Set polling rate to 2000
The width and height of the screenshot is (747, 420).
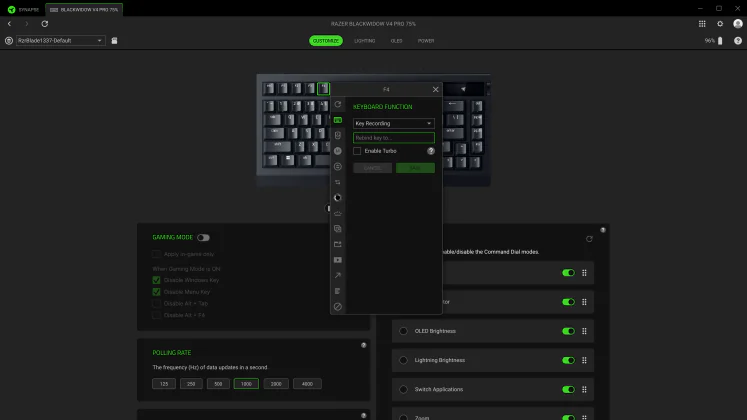[x=276, y=384]
